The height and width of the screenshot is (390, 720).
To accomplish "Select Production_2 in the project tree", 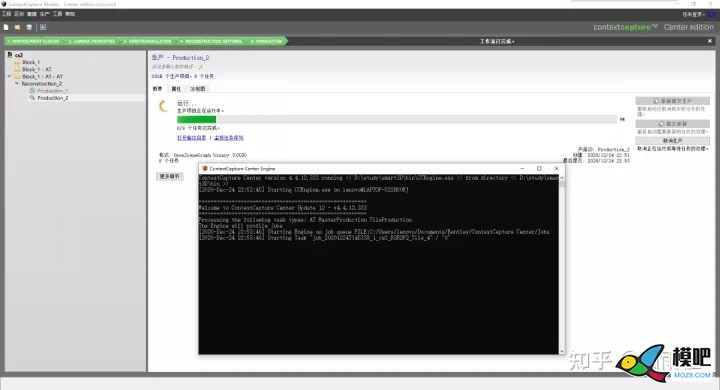I will click(x=52, y=98).
